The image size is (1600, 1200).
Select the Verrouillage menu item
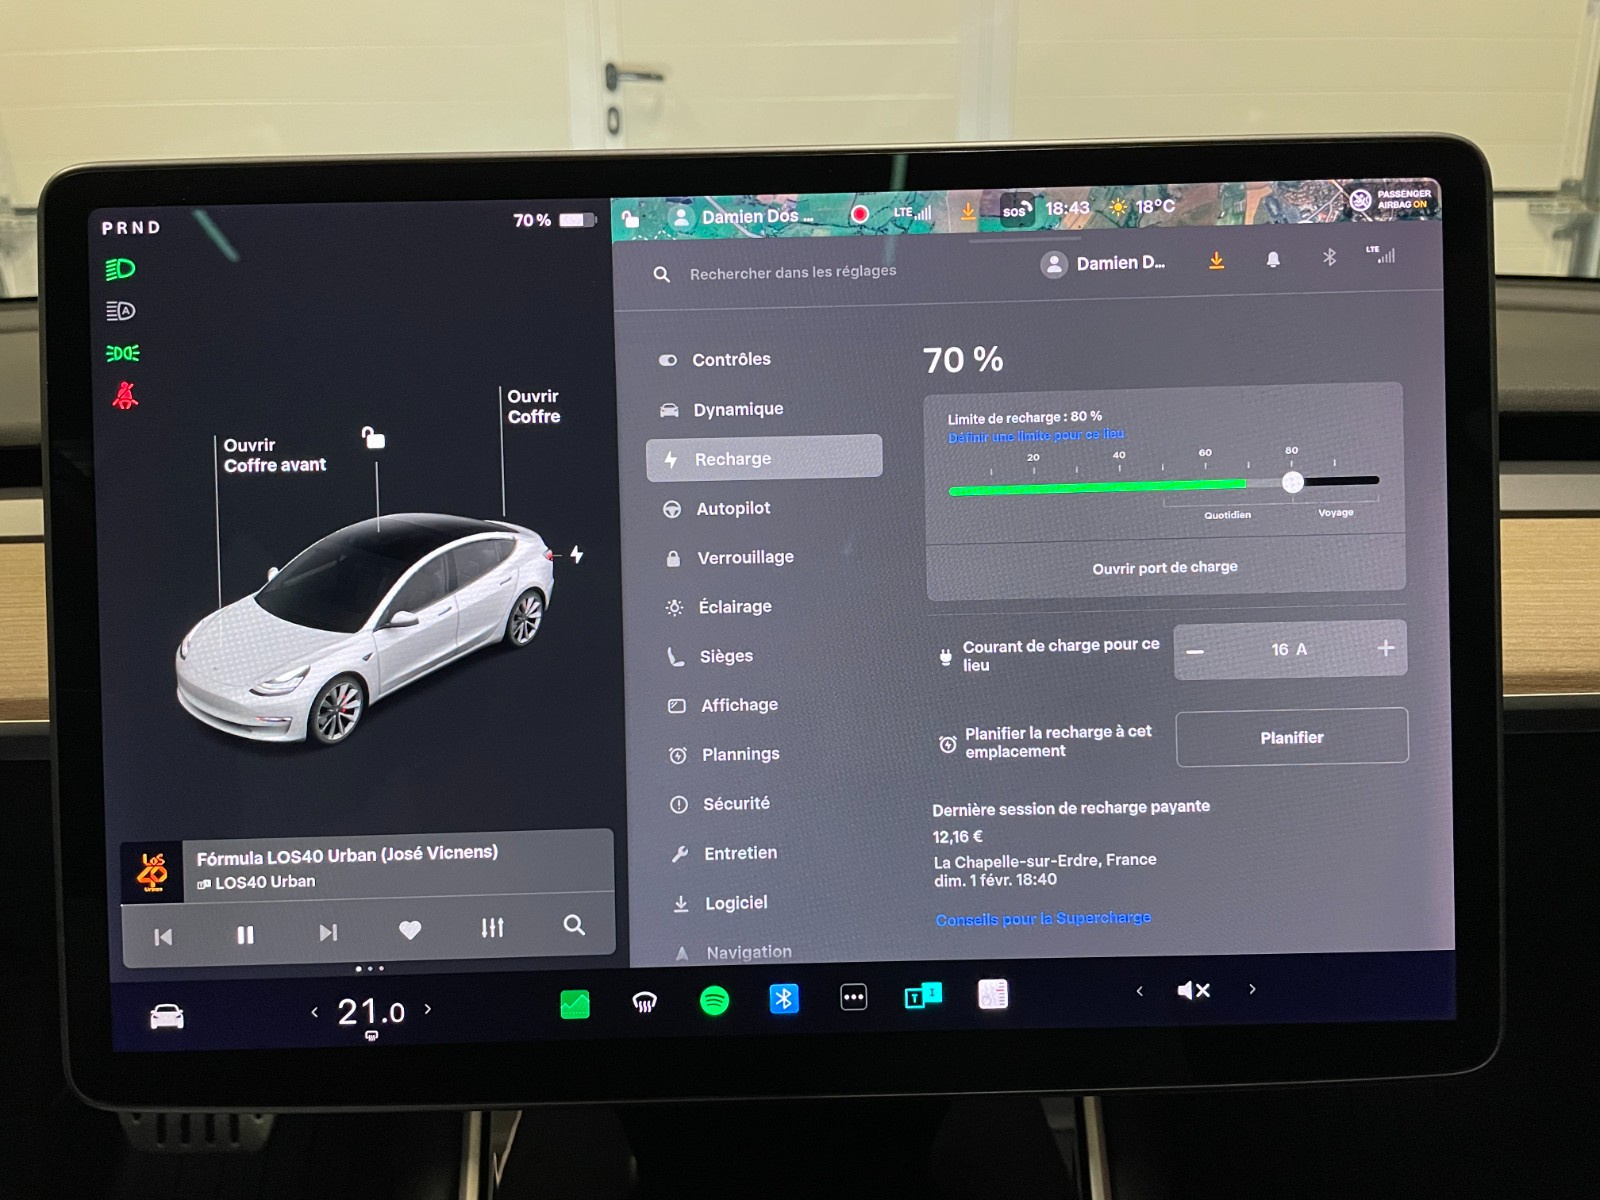(x=745, y=557)
